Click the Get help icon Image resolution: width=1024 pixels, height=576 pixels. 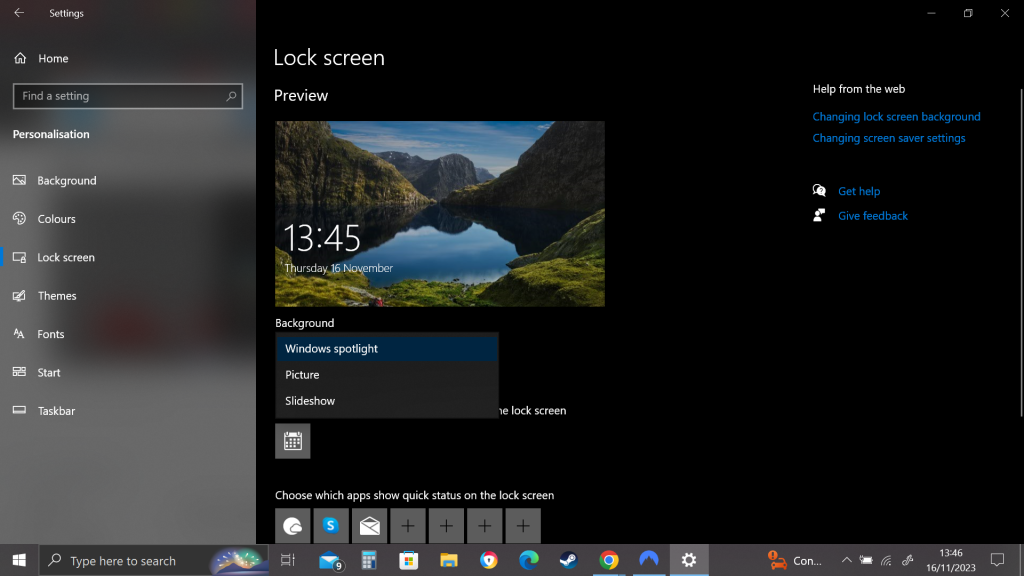(820, 191)
